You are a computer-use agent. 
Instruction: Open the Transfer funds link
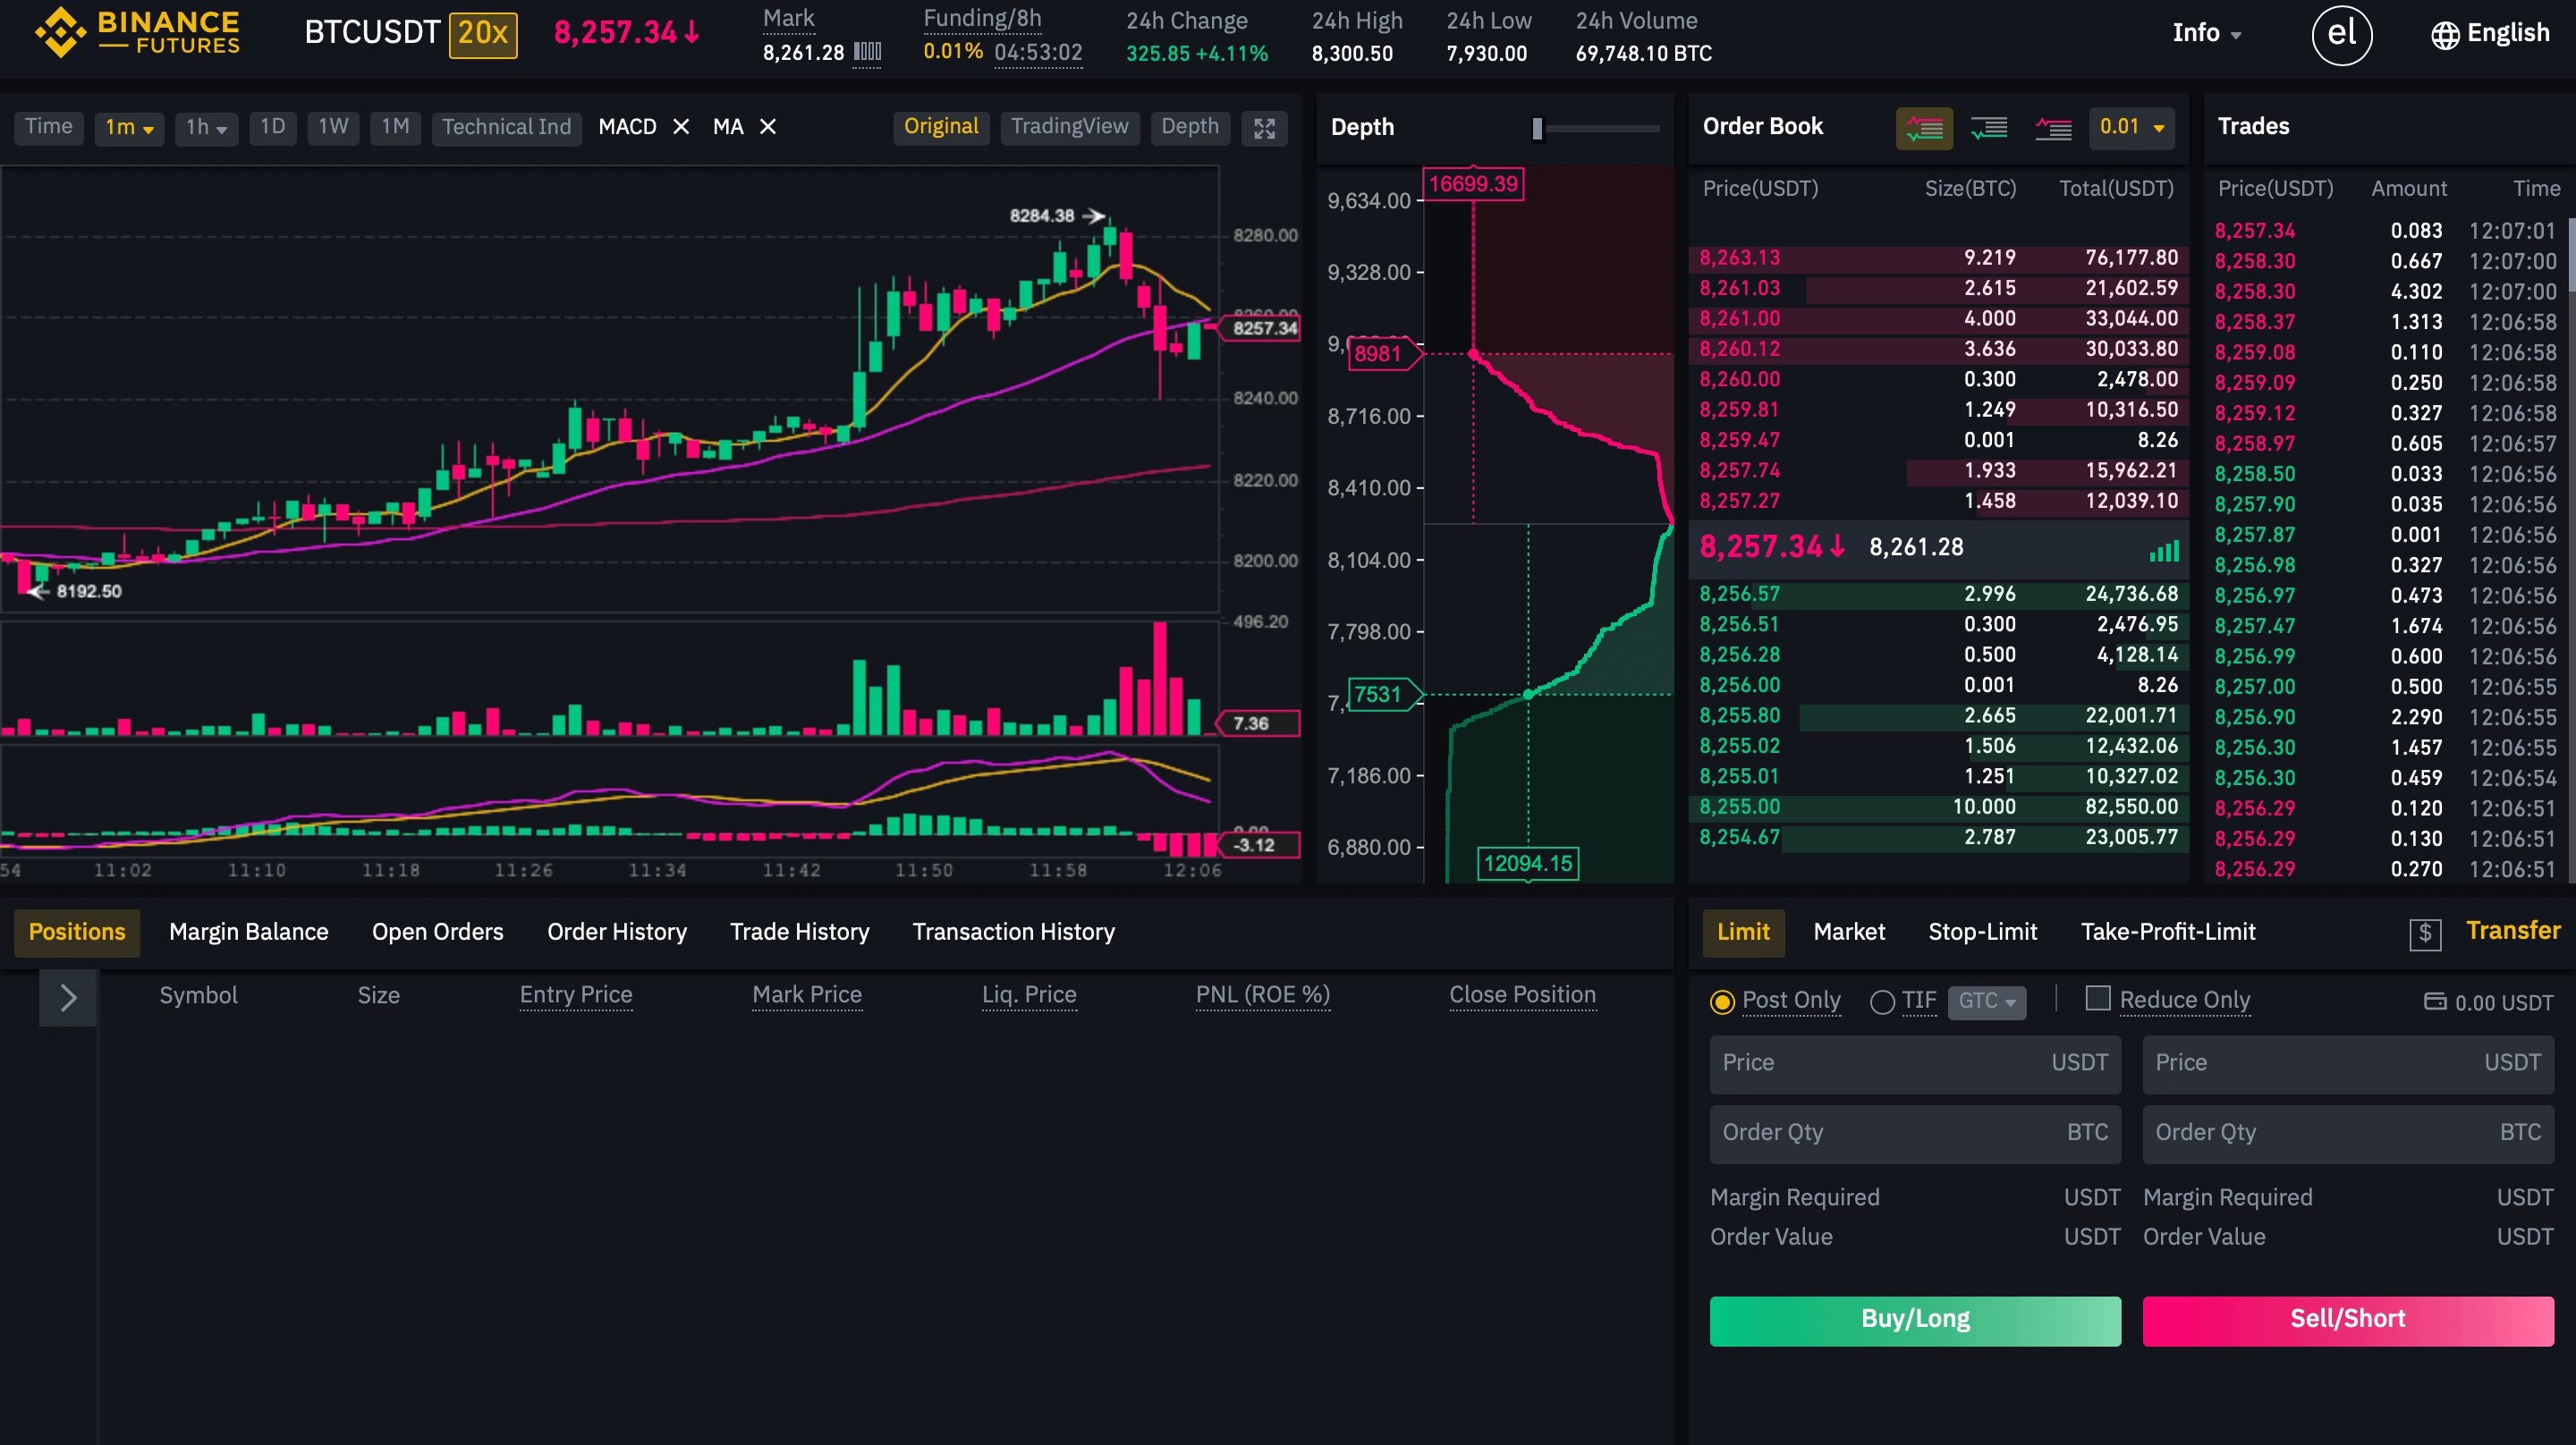[x=2513, y=931]
